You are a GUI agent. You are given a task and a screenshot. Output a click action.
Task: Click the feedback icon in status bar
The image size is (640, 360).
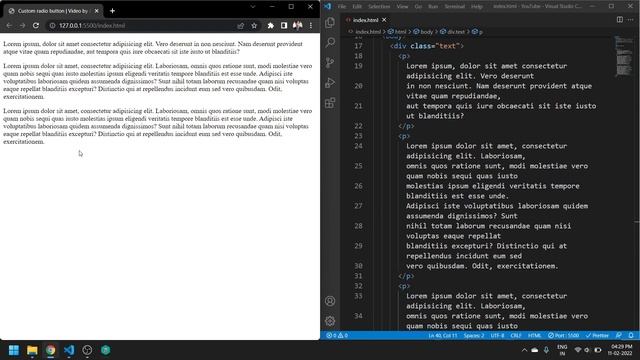[x=619, y=336]
